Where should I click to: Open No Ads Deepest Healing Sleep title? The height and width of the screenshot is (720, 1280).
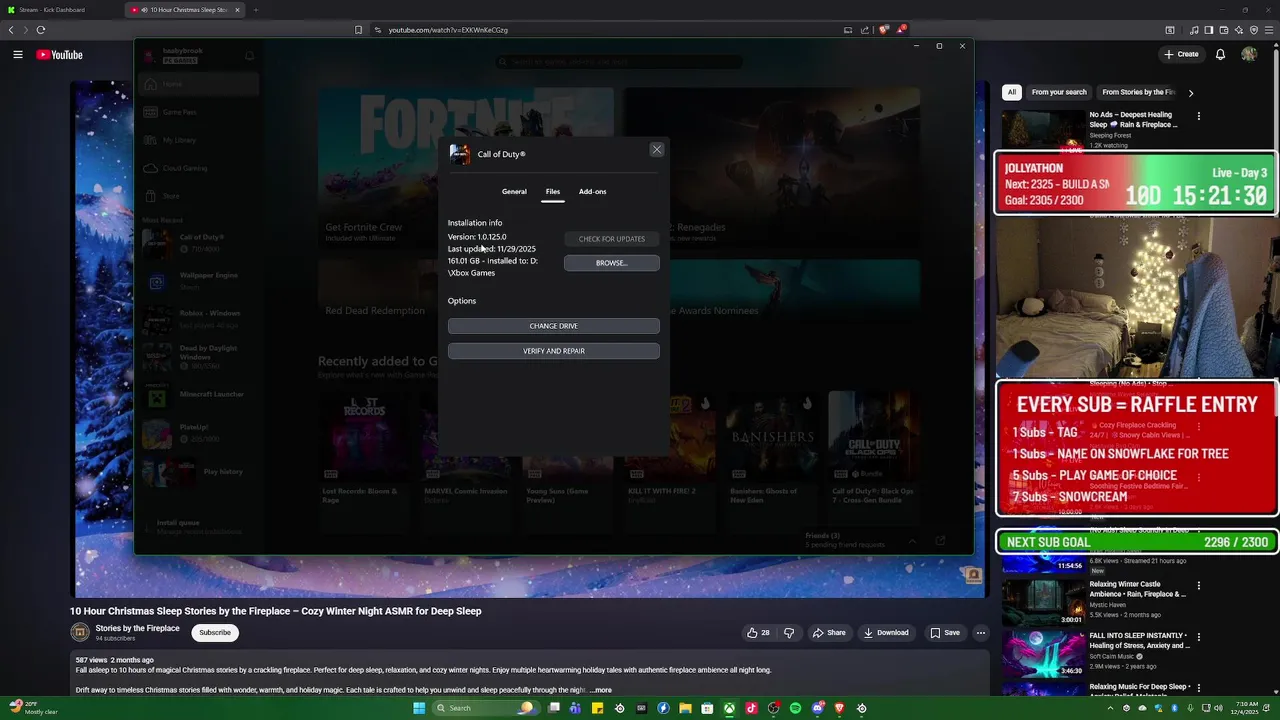1134,120
